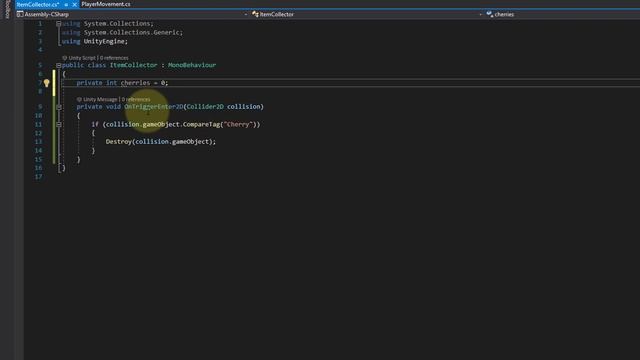
Task: Click the "Cherry" string literal
Action: [238, 124]
